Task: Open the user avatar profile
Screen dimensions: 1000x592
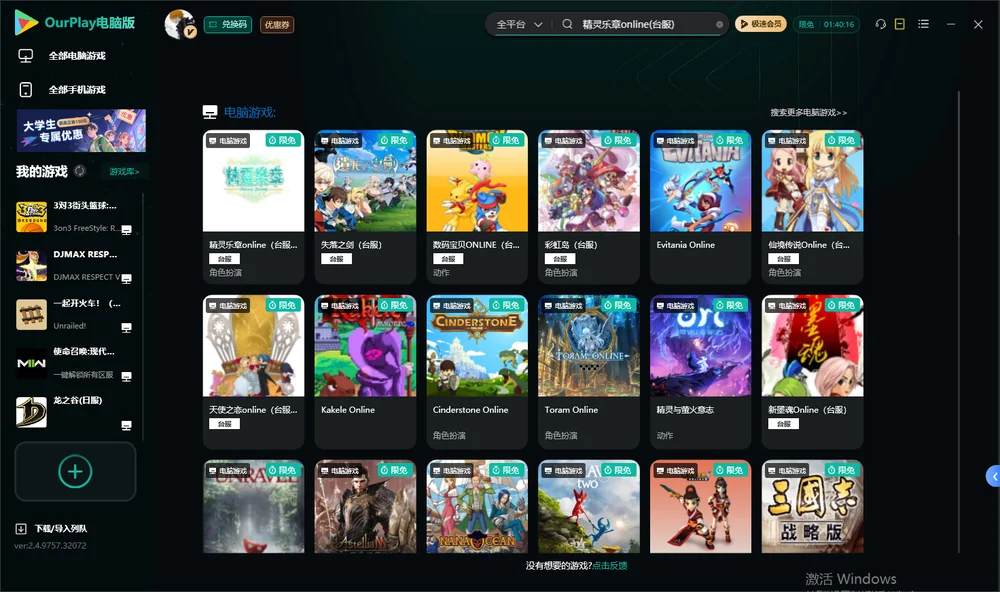Action: tap(180, 24)
